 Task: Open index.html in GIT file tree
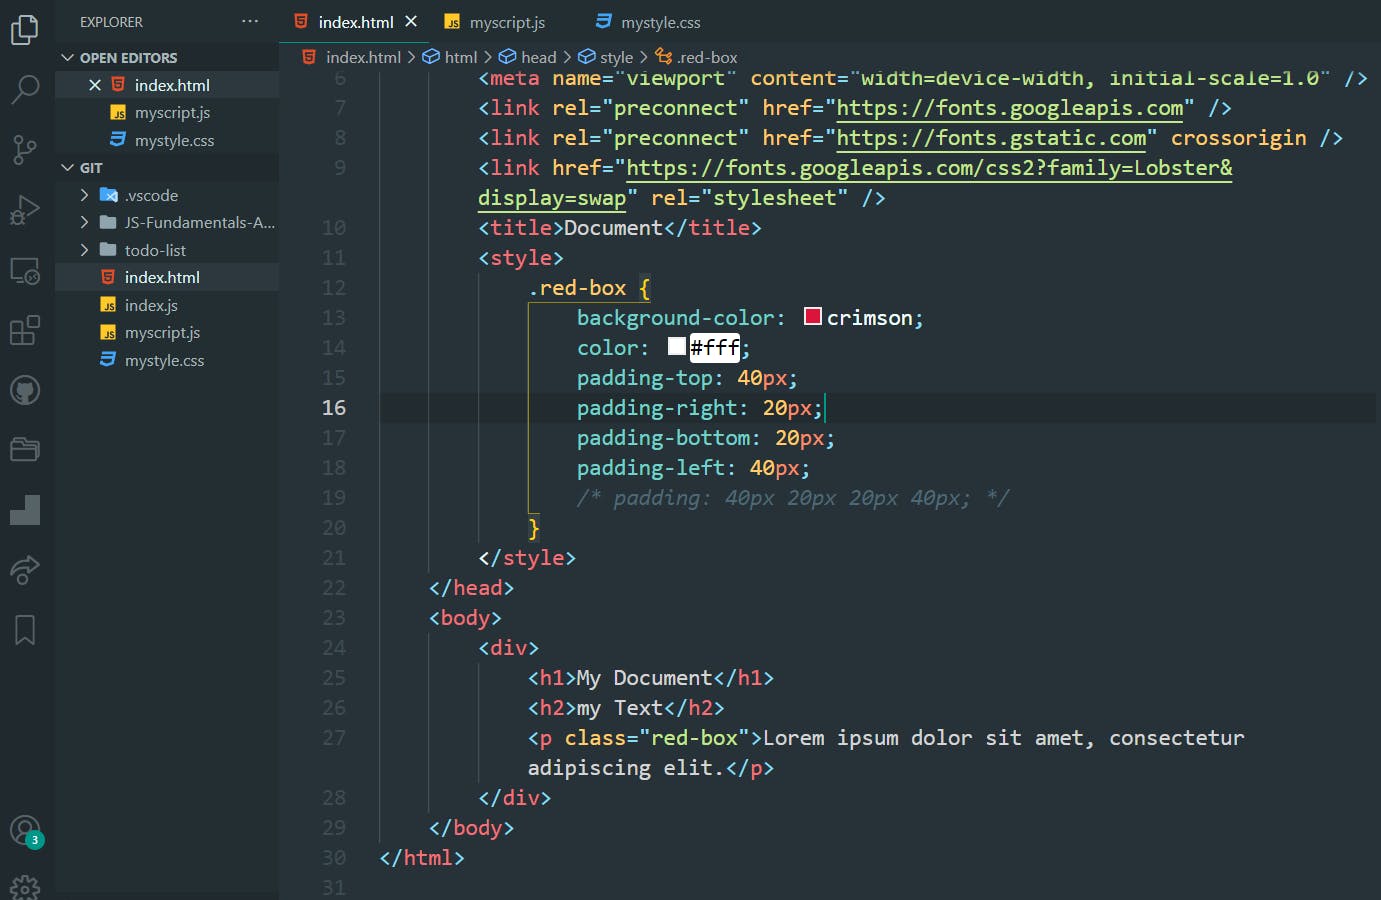coord(167,277)
